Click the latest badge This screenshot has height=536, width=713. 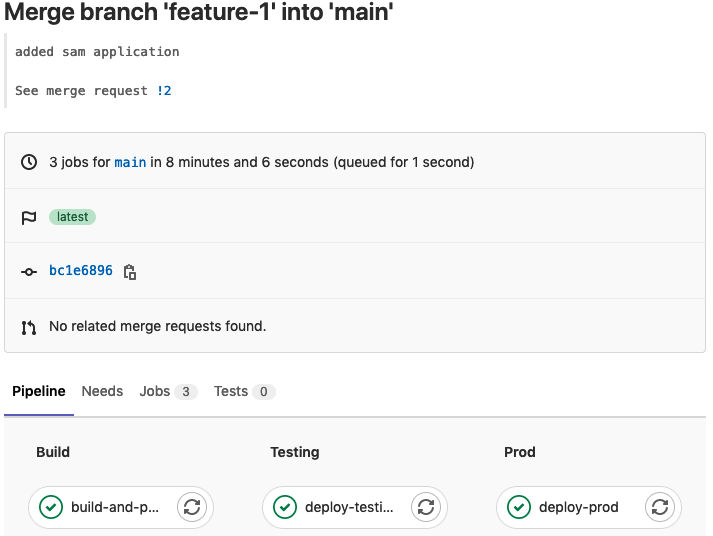point(73,217)
